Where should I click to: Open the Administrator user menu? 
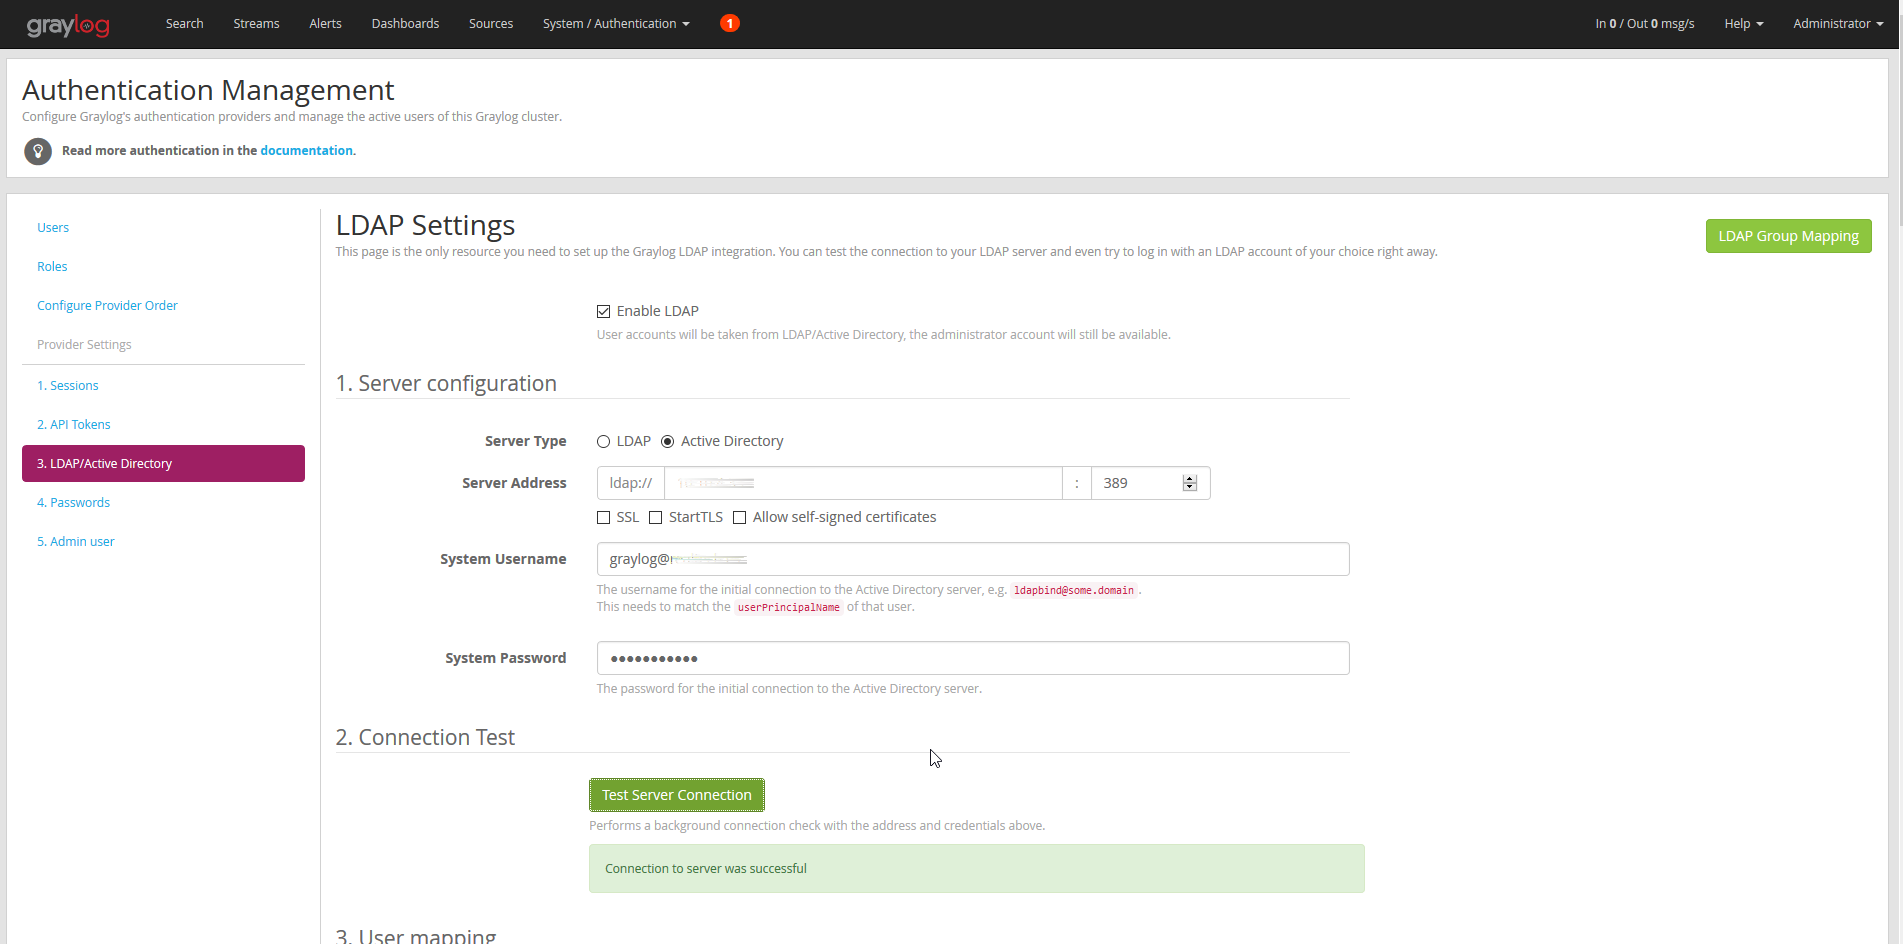pyautogui.click(x=1837, y=24)
